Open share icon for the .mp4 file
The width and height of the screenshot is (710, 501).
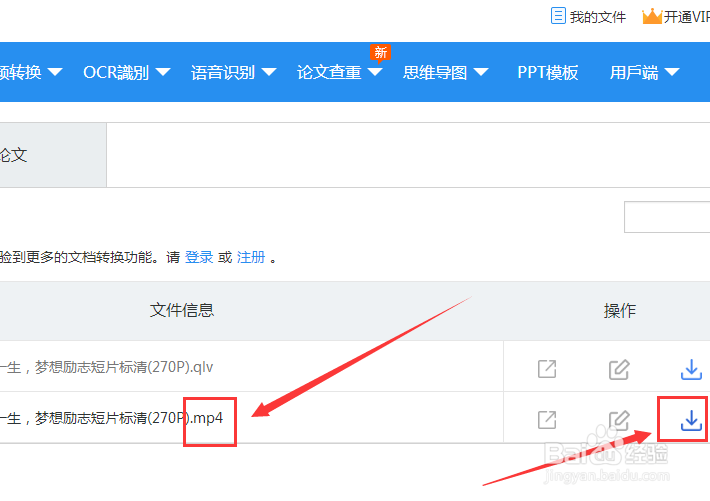(x=547, y=420)
